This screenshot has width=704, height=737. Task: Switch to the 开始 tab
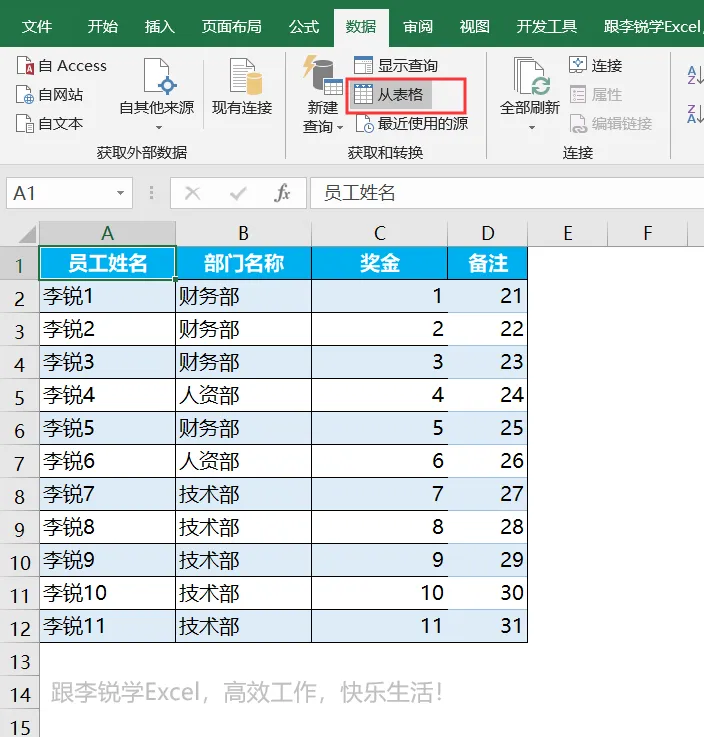pos(102,27)
